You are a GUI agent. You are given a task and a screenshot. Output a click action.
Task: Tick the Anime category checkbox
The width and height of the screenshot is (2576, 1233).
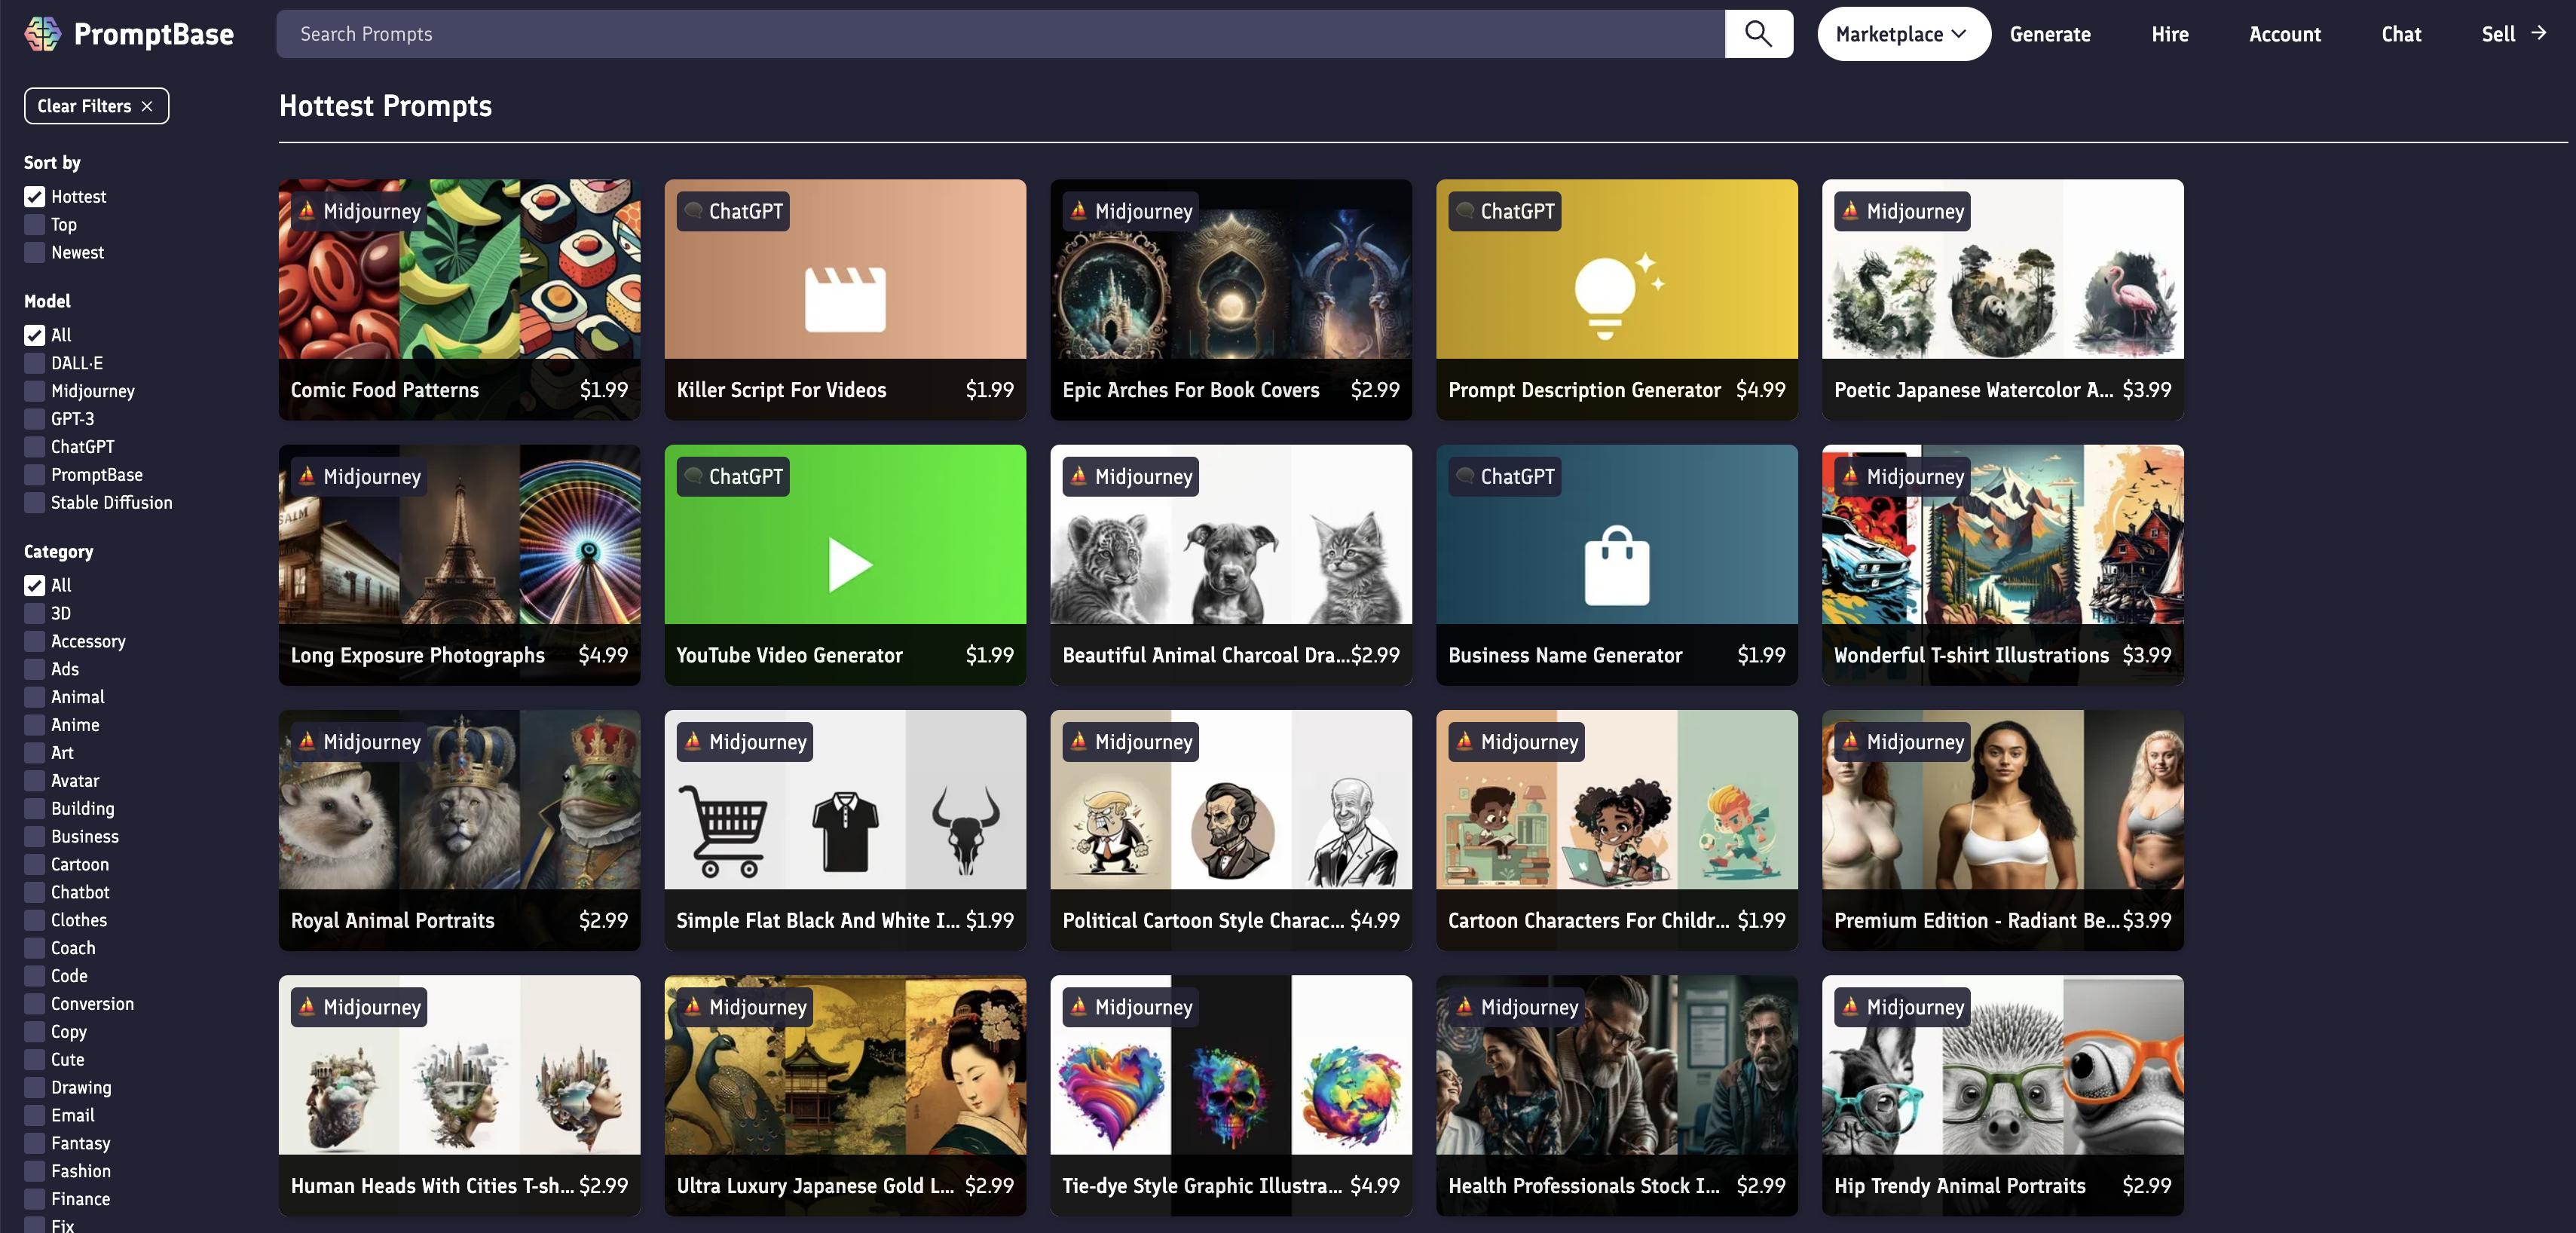[x=35, y=725]
